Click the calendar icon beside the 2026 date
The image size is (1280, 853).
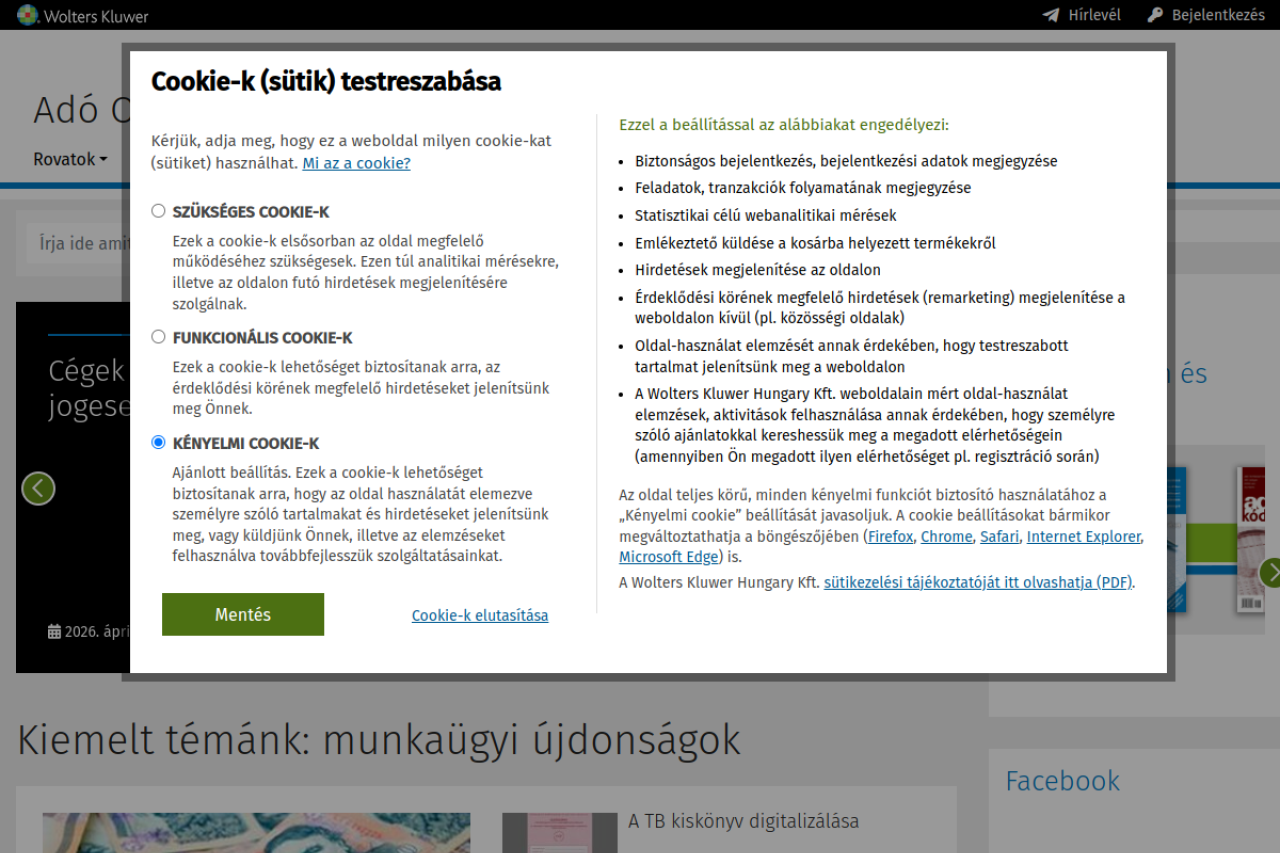pyautogui.click(x=54, y=632)
